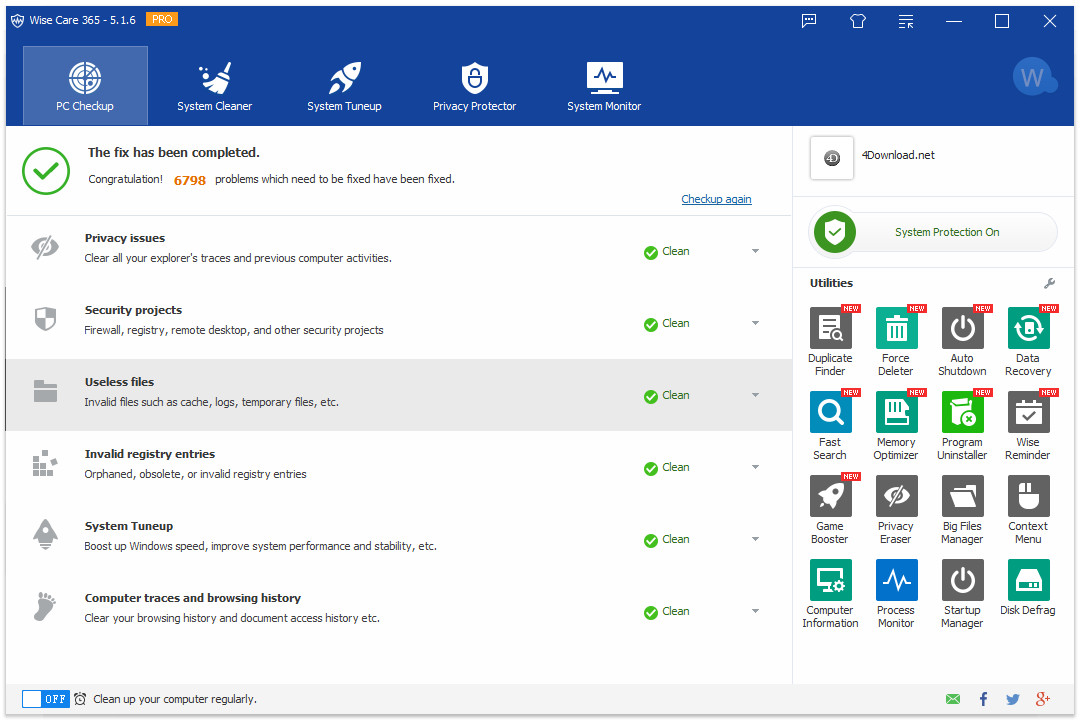Screen dimensions: 1080x720
Task: Open the Startup Manager
Action: point(962,581)
